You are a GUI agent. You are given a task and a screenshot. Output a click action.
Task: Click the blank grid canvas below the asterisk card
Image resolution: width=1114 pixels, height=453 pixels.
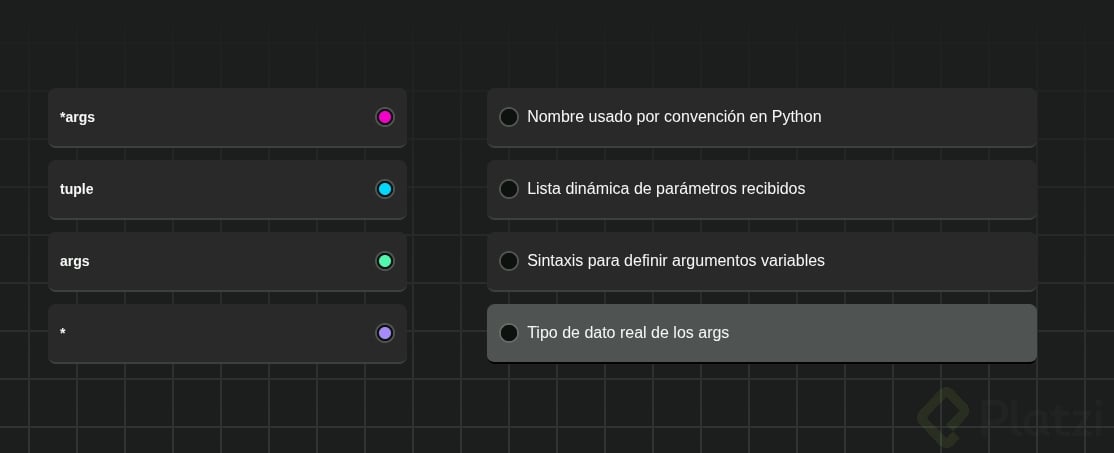[x=227, y=405]
